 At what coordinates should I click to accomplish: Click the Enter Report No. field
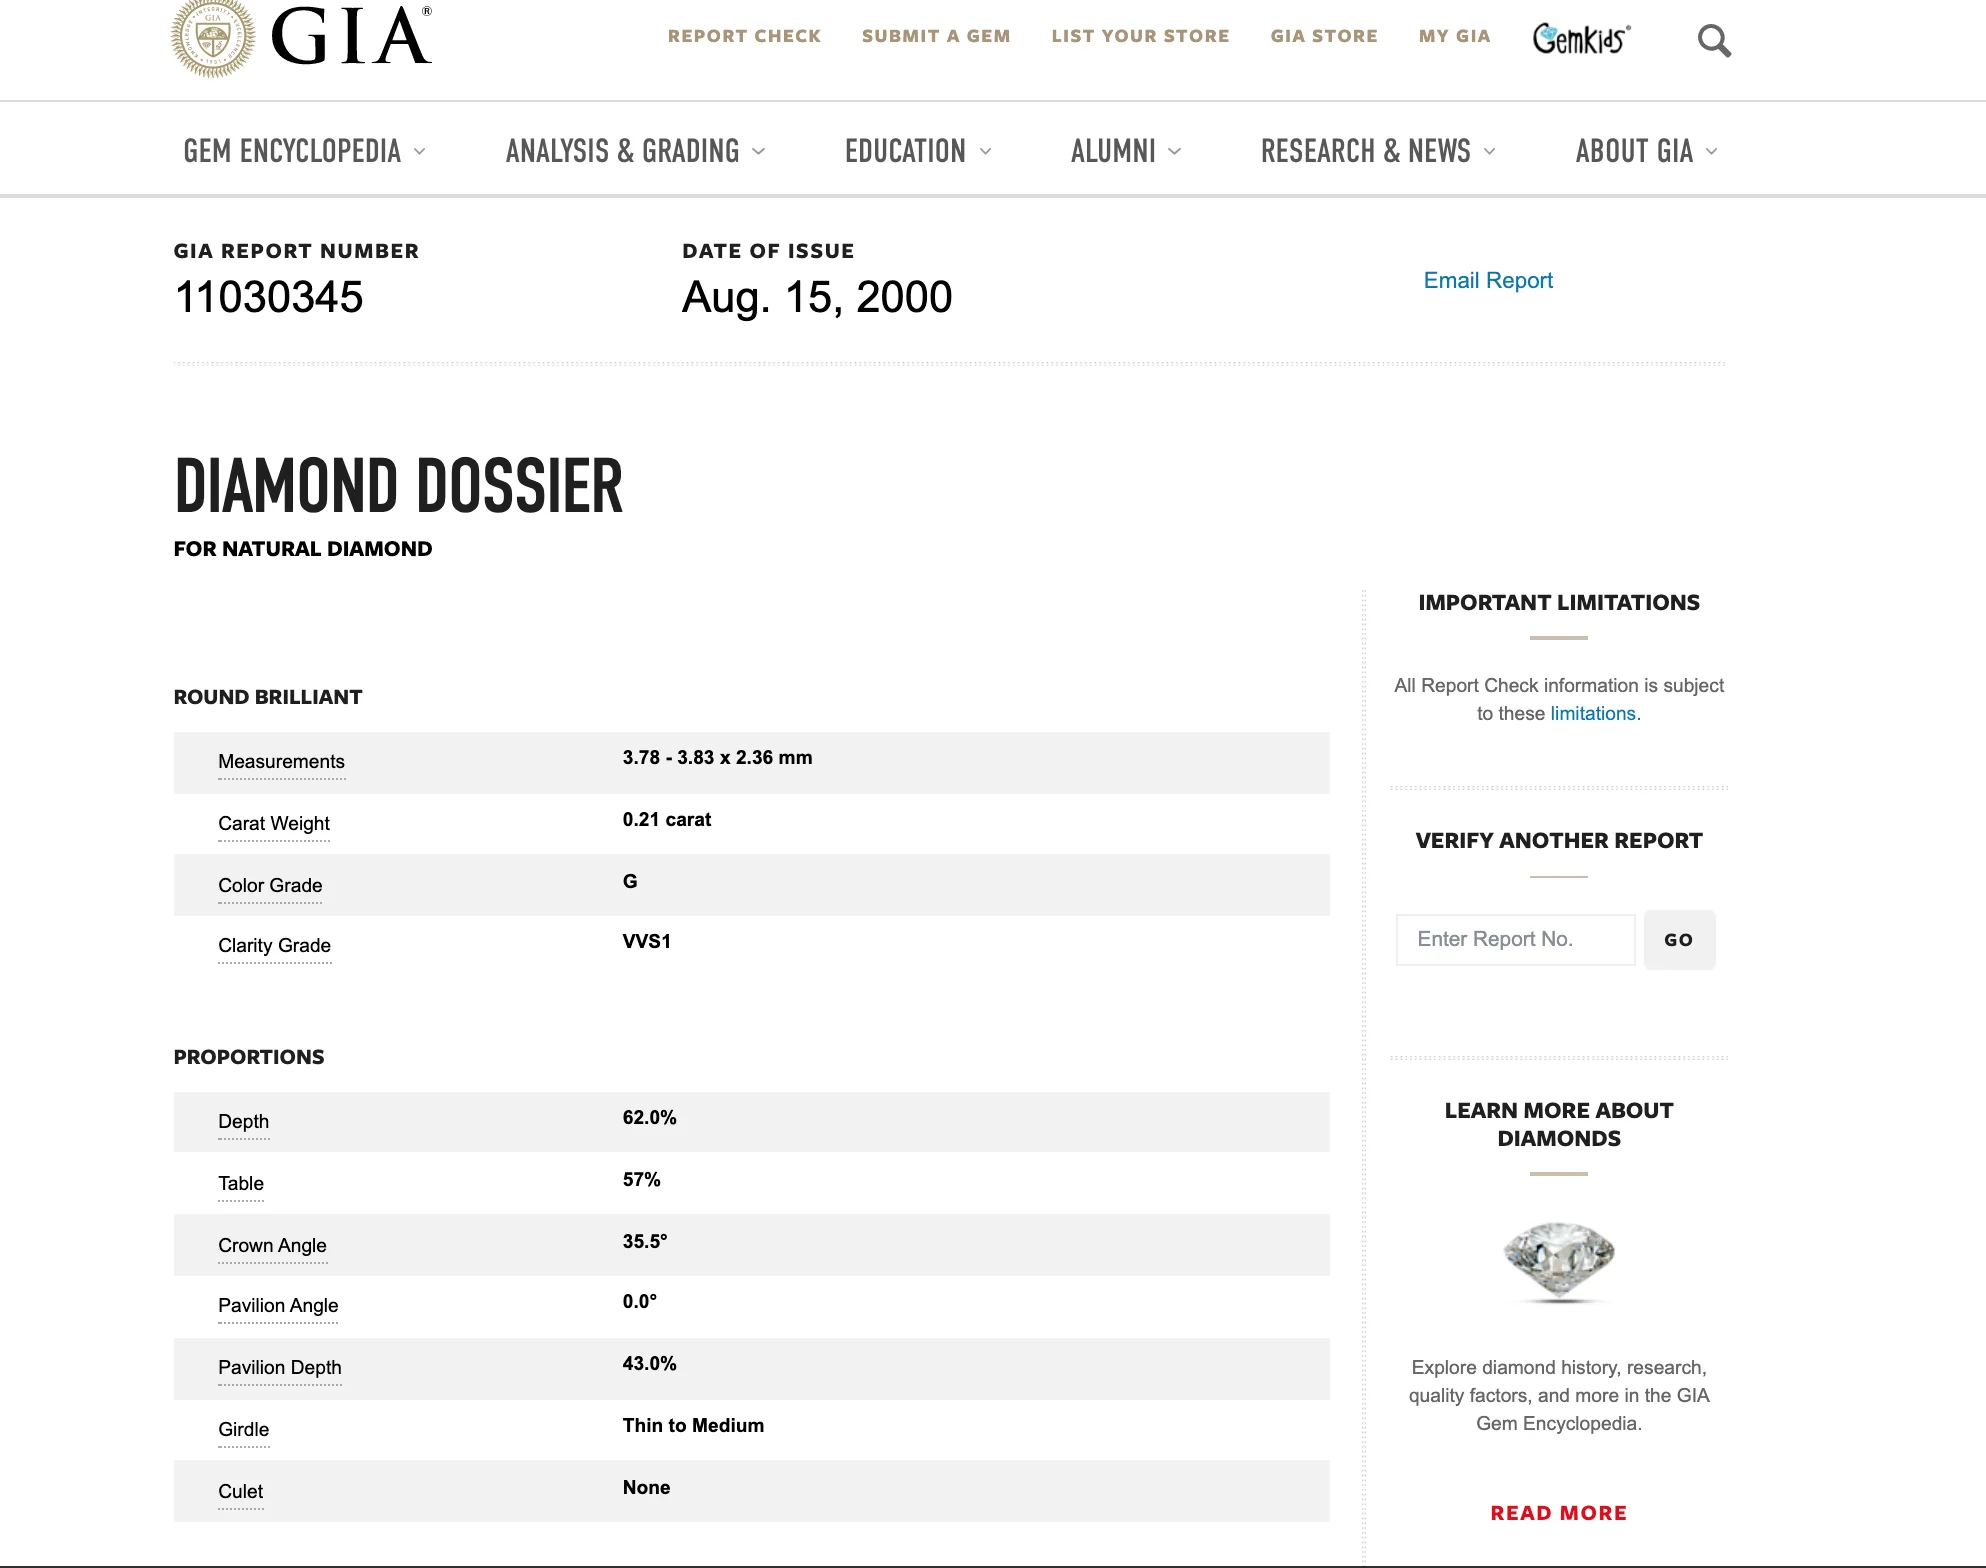(x=1515, y=939)
